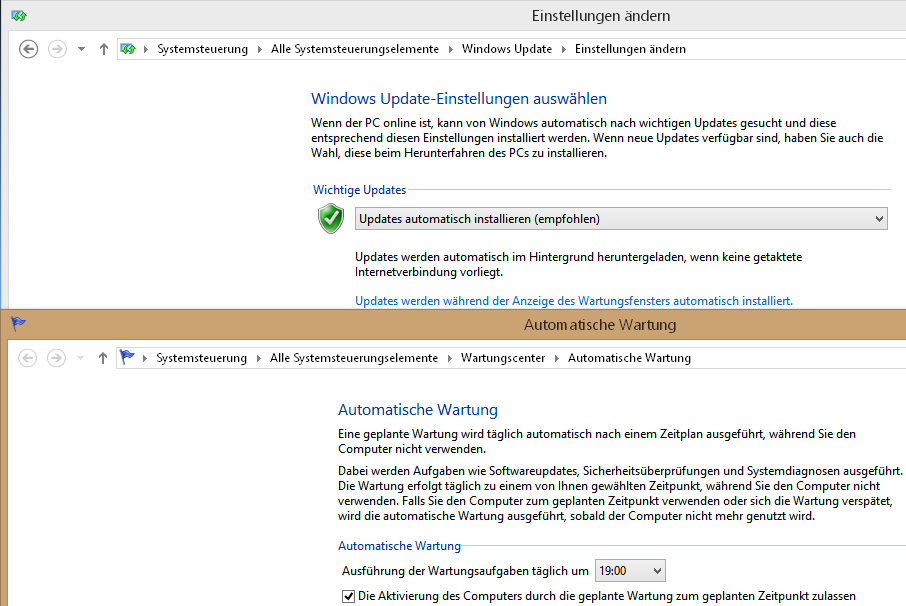Open Systemsteuerung breadcrumb in Automatische Wartung window
The width and height of the screenshot is (906, 606).
click(202, 358)
